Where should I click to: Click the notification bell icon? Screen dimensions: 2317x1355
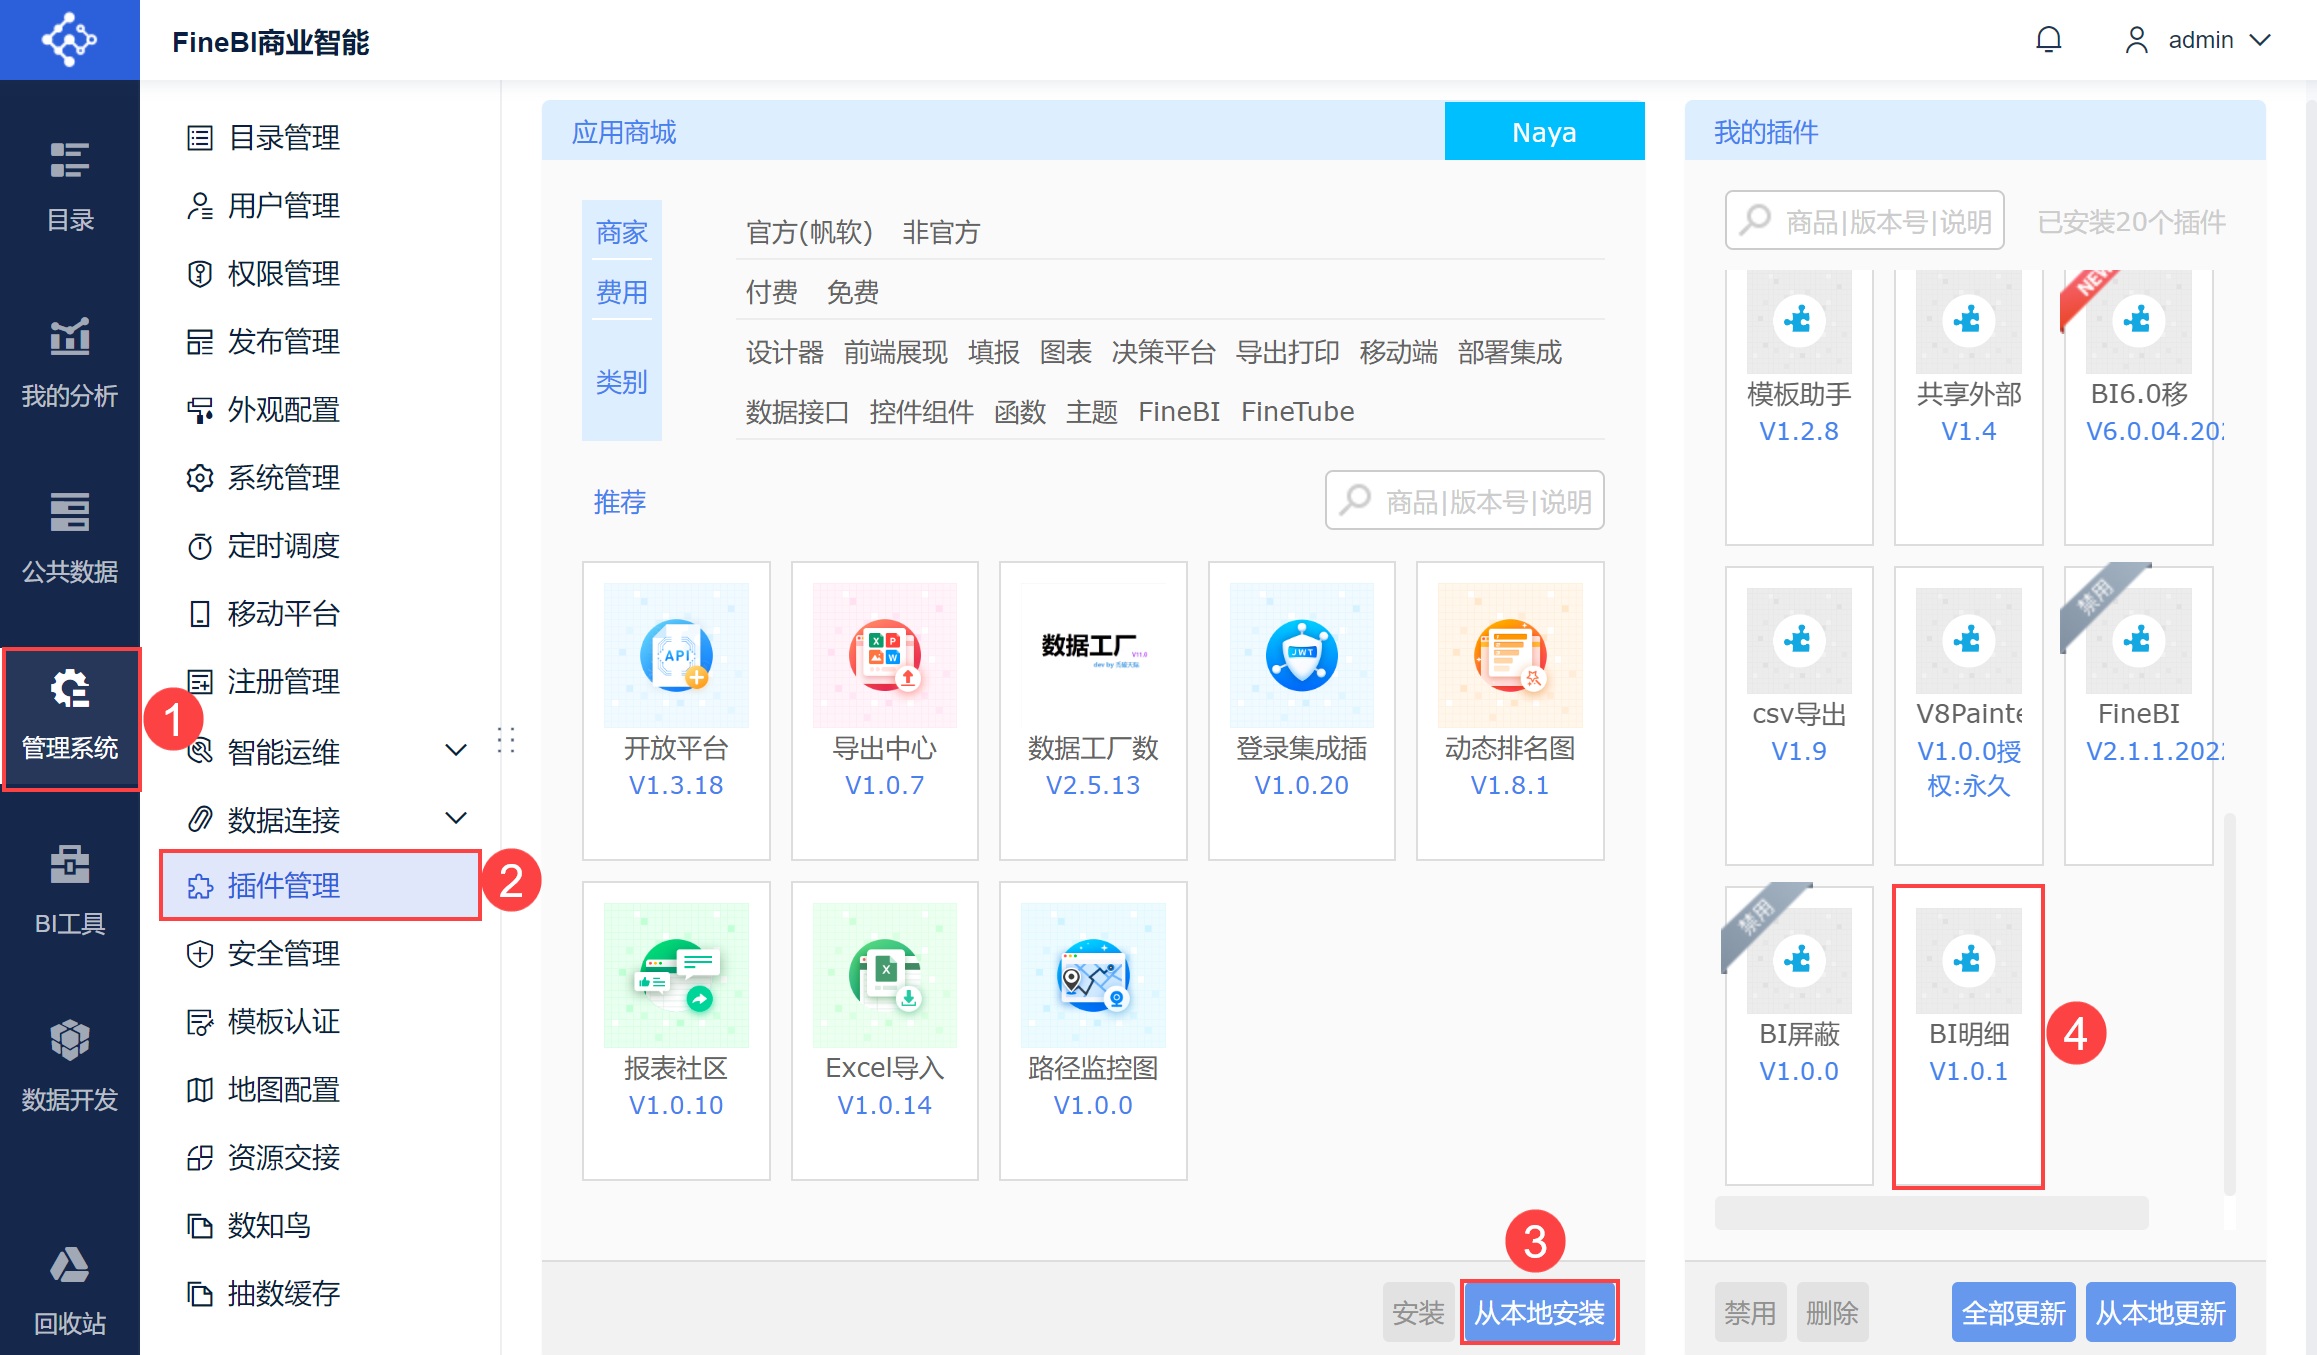2048,40
